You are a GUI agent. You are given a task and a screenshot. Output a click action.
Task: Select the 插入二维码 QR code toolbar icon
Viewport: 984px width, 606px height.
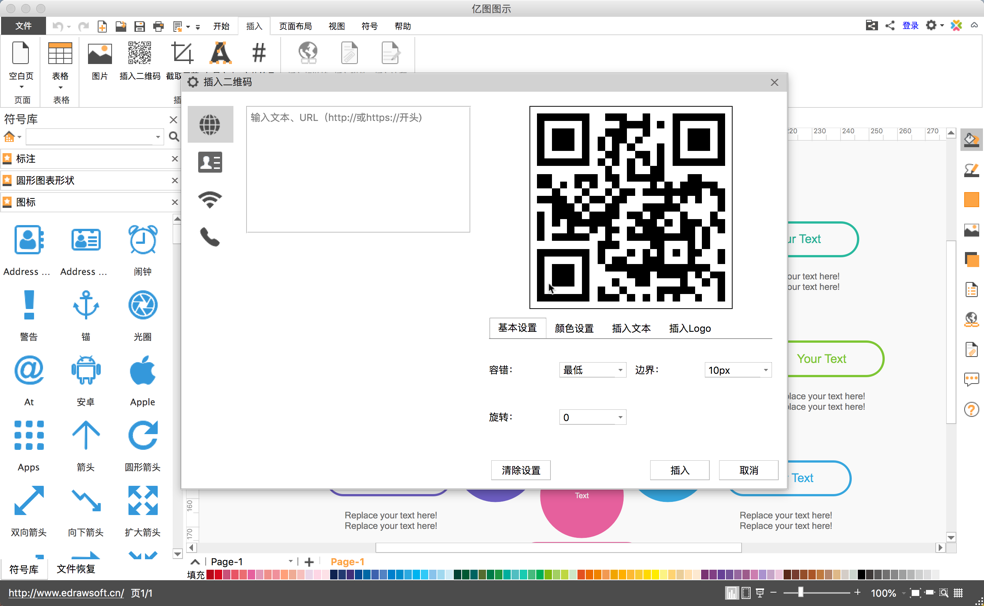tap(139, 55)
